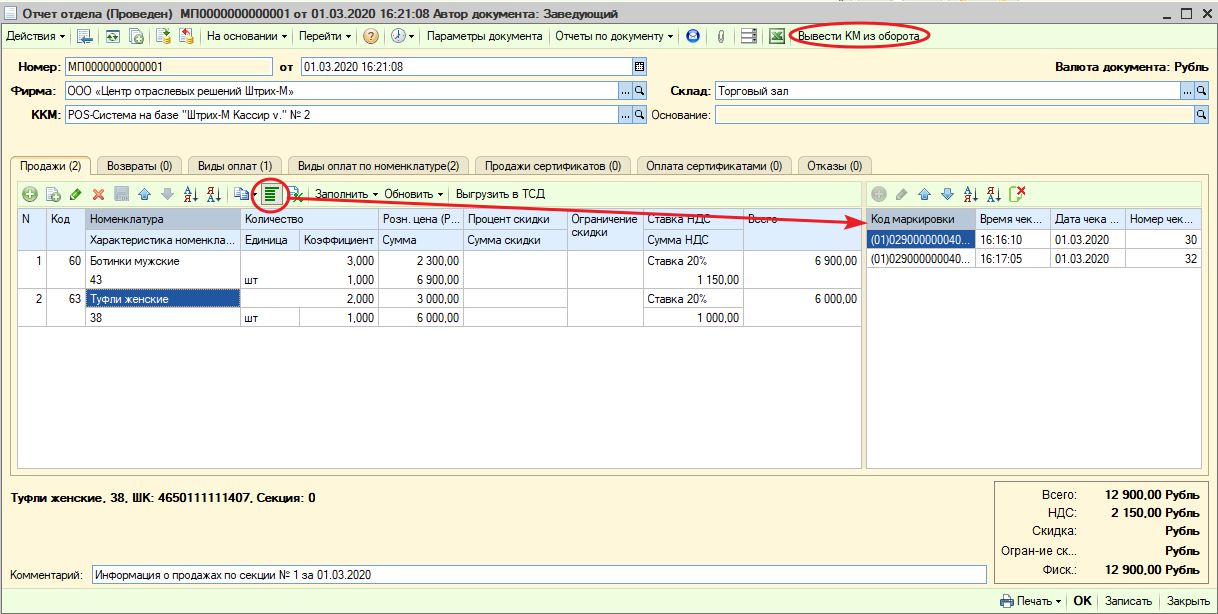Screen dimensions: 1218x614
Task: Click Вывести КМ из оборота button
Action: [859, 36]
